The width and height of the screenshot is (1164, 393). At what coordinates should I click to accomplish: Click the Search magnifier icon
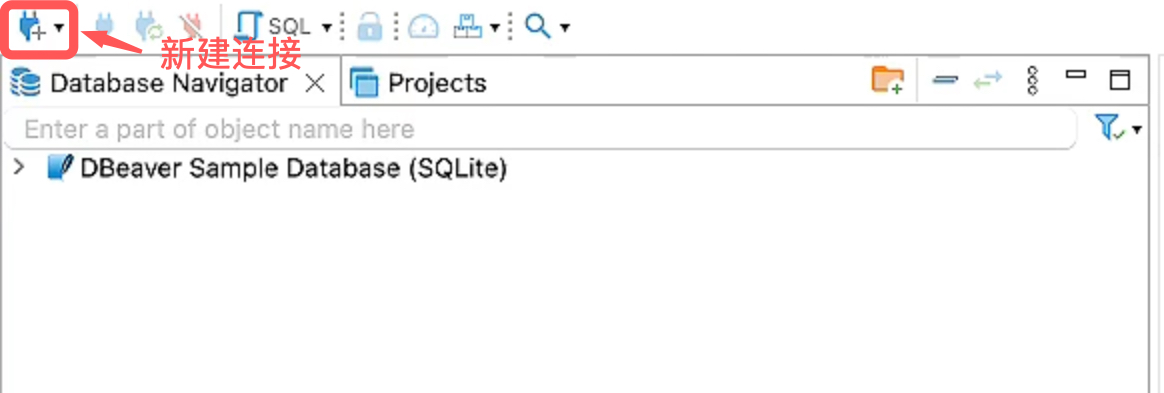pyautogui.click(x=537, y=27)
